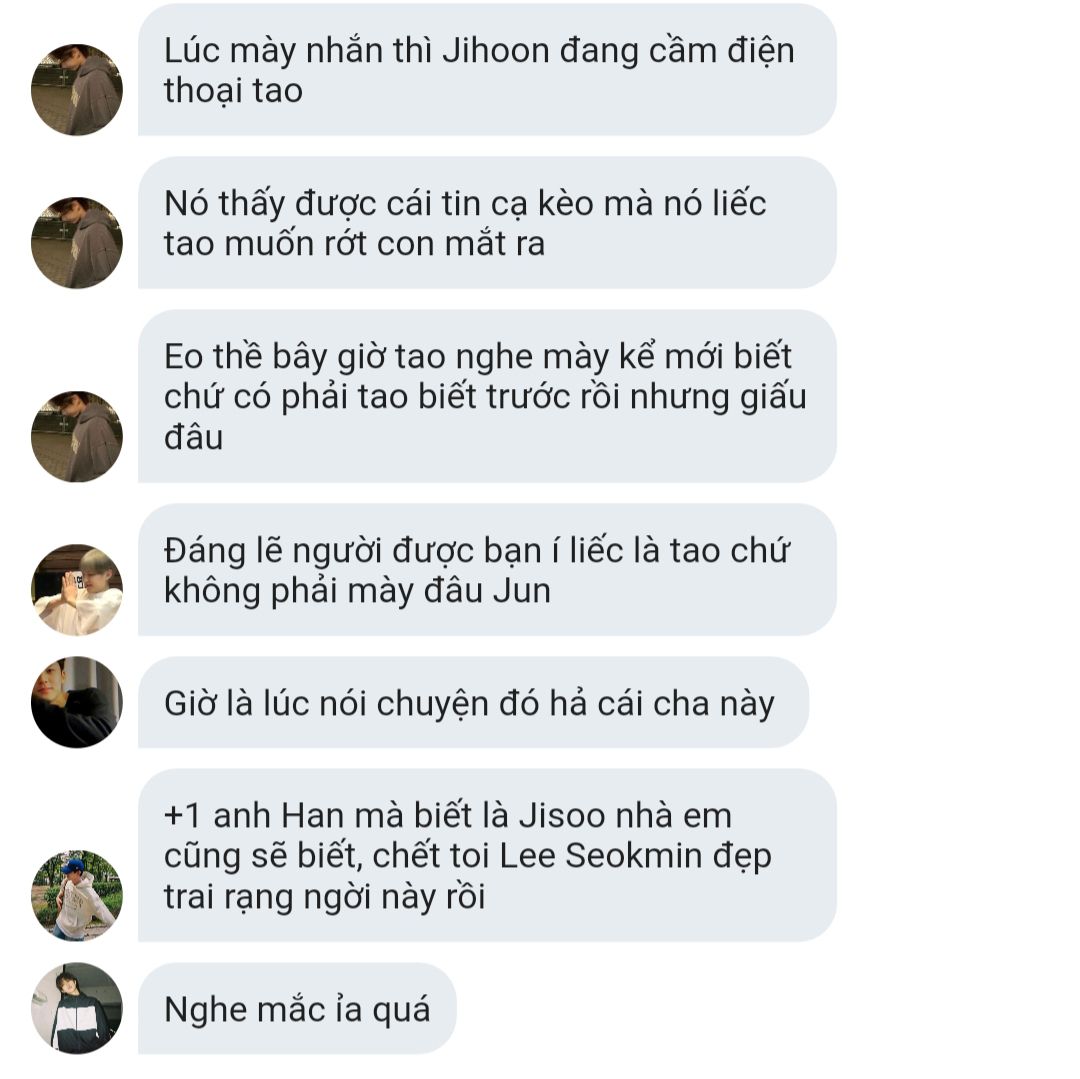Tap the waving white-shirt avatar
The height and width of the screenshot is (1079, 1080).
76,589
